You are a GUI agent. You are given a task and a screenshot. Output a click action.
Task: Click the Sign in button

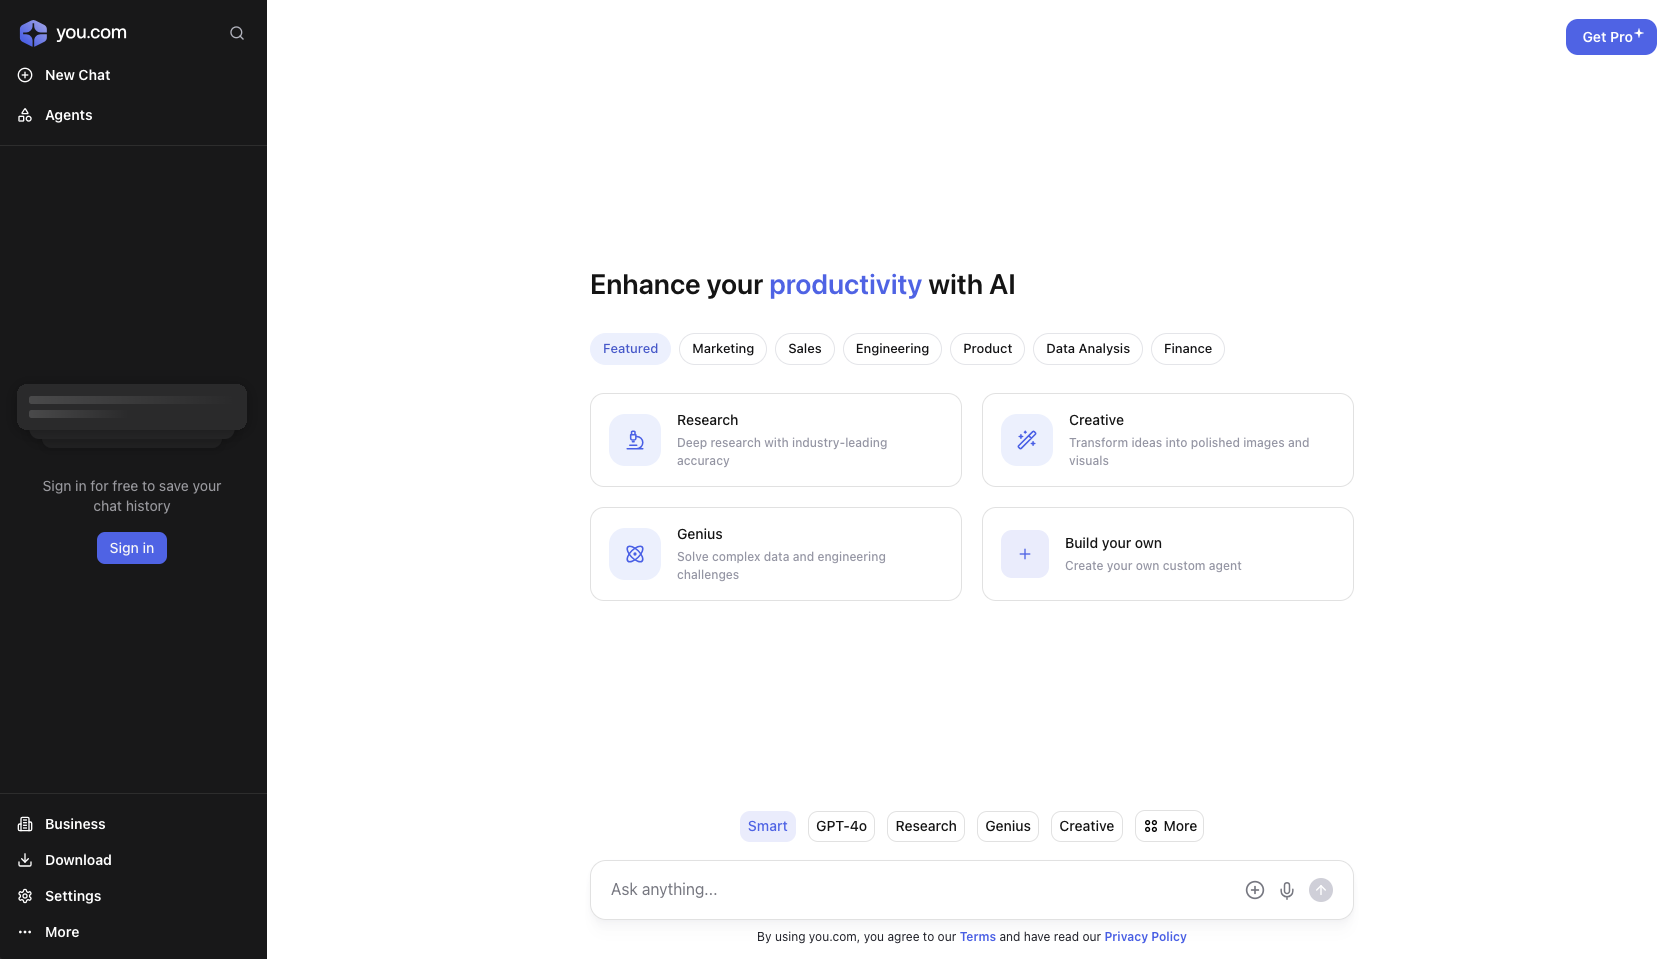pos(132,548)
